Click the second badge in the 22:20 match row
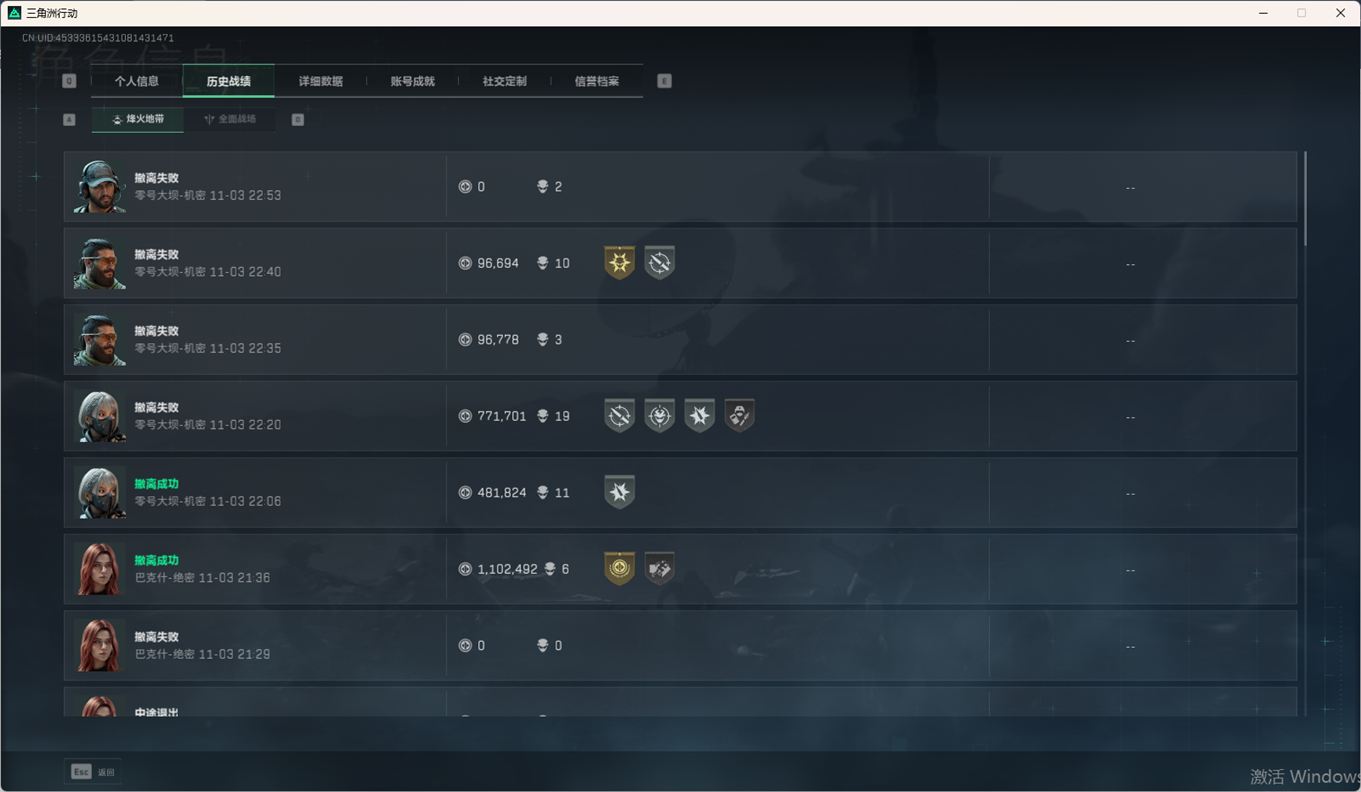 coord(659,416)
